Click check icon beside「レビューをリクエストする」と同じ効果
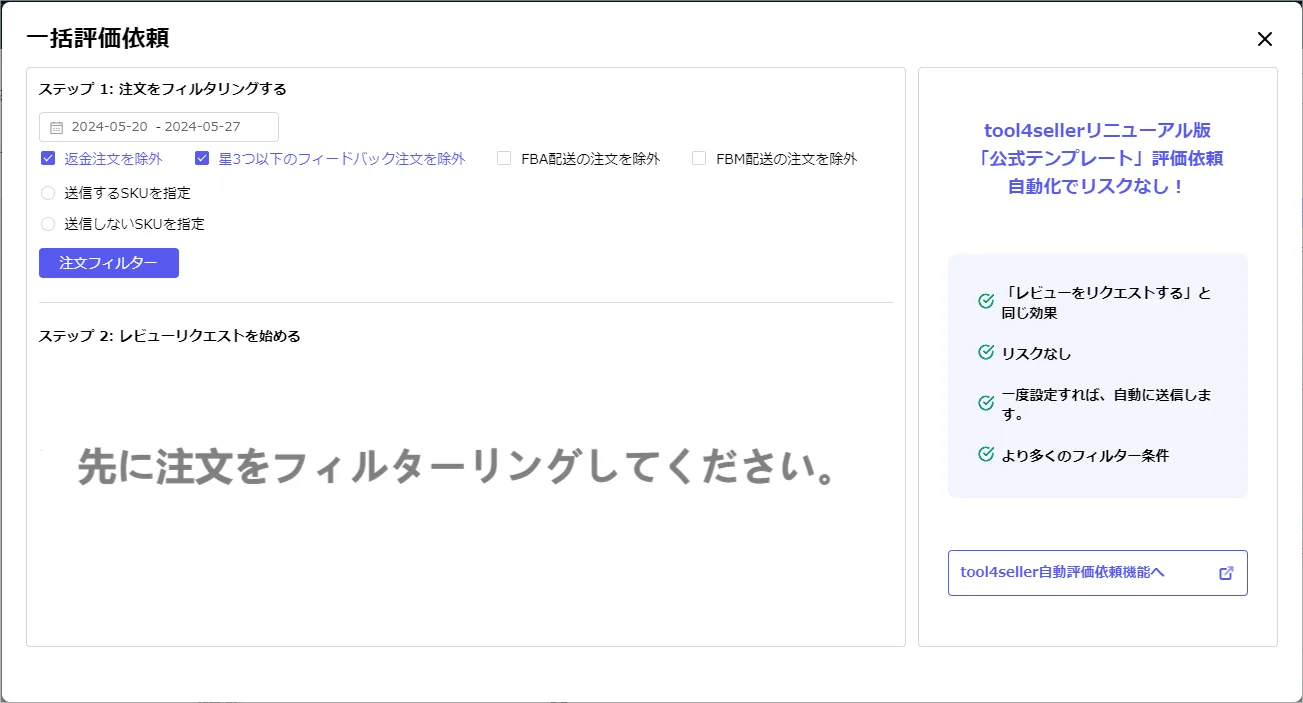1303x703 pixels. [x=986, y=301]
